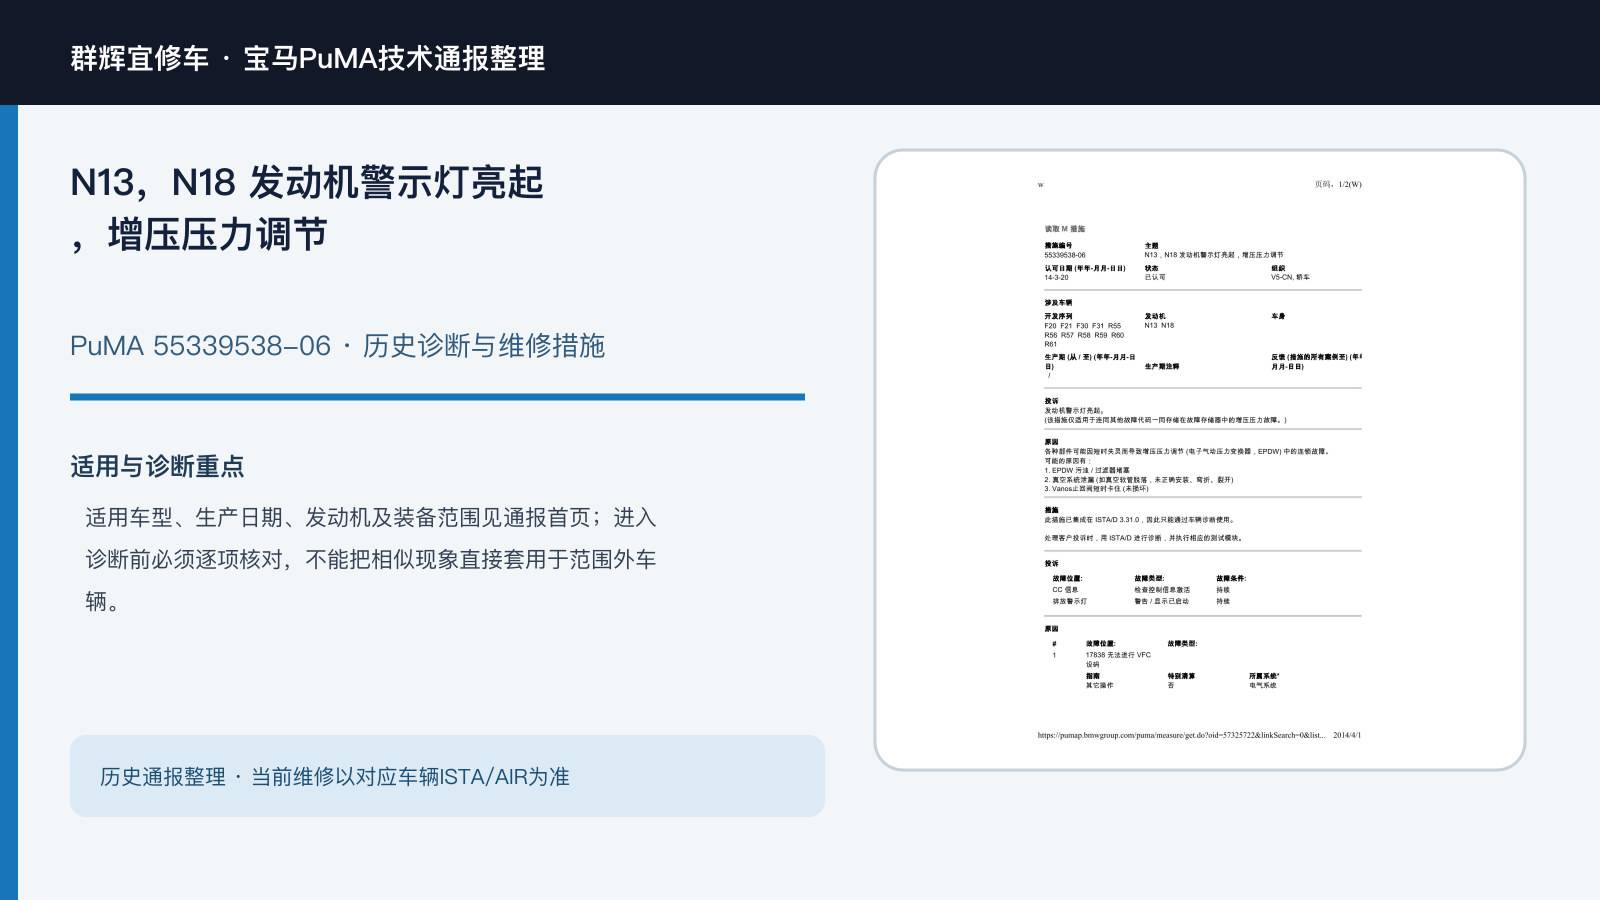
Task: Select the main heading N13，N18 发动机警示灯亮起
Action: coord(307,183)
